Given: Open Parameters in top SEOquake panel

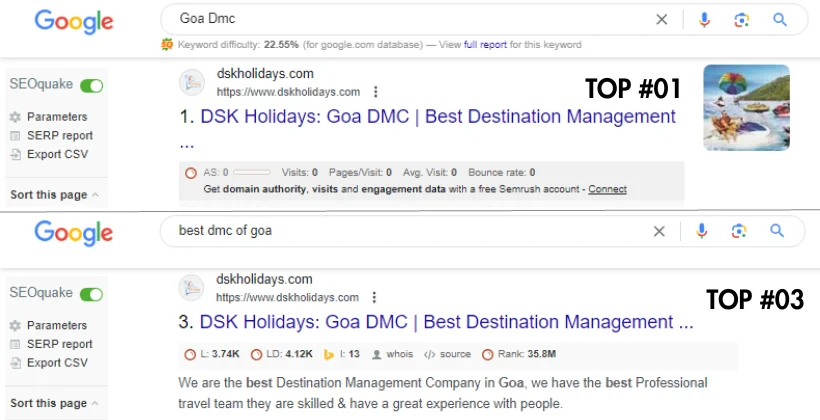Looking at the screenshot, I should click(x=57, y=117).
